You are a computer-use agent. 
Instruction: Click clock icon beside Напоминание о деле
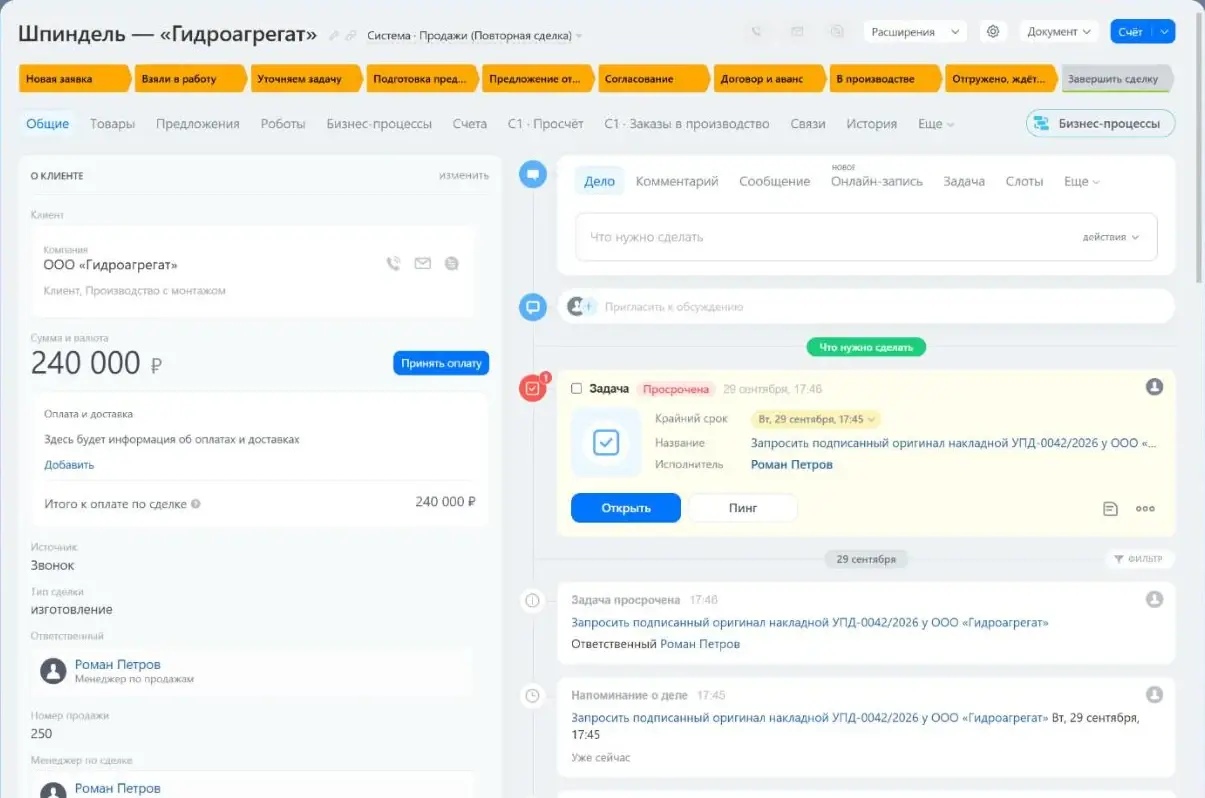(x=533, y=695)
